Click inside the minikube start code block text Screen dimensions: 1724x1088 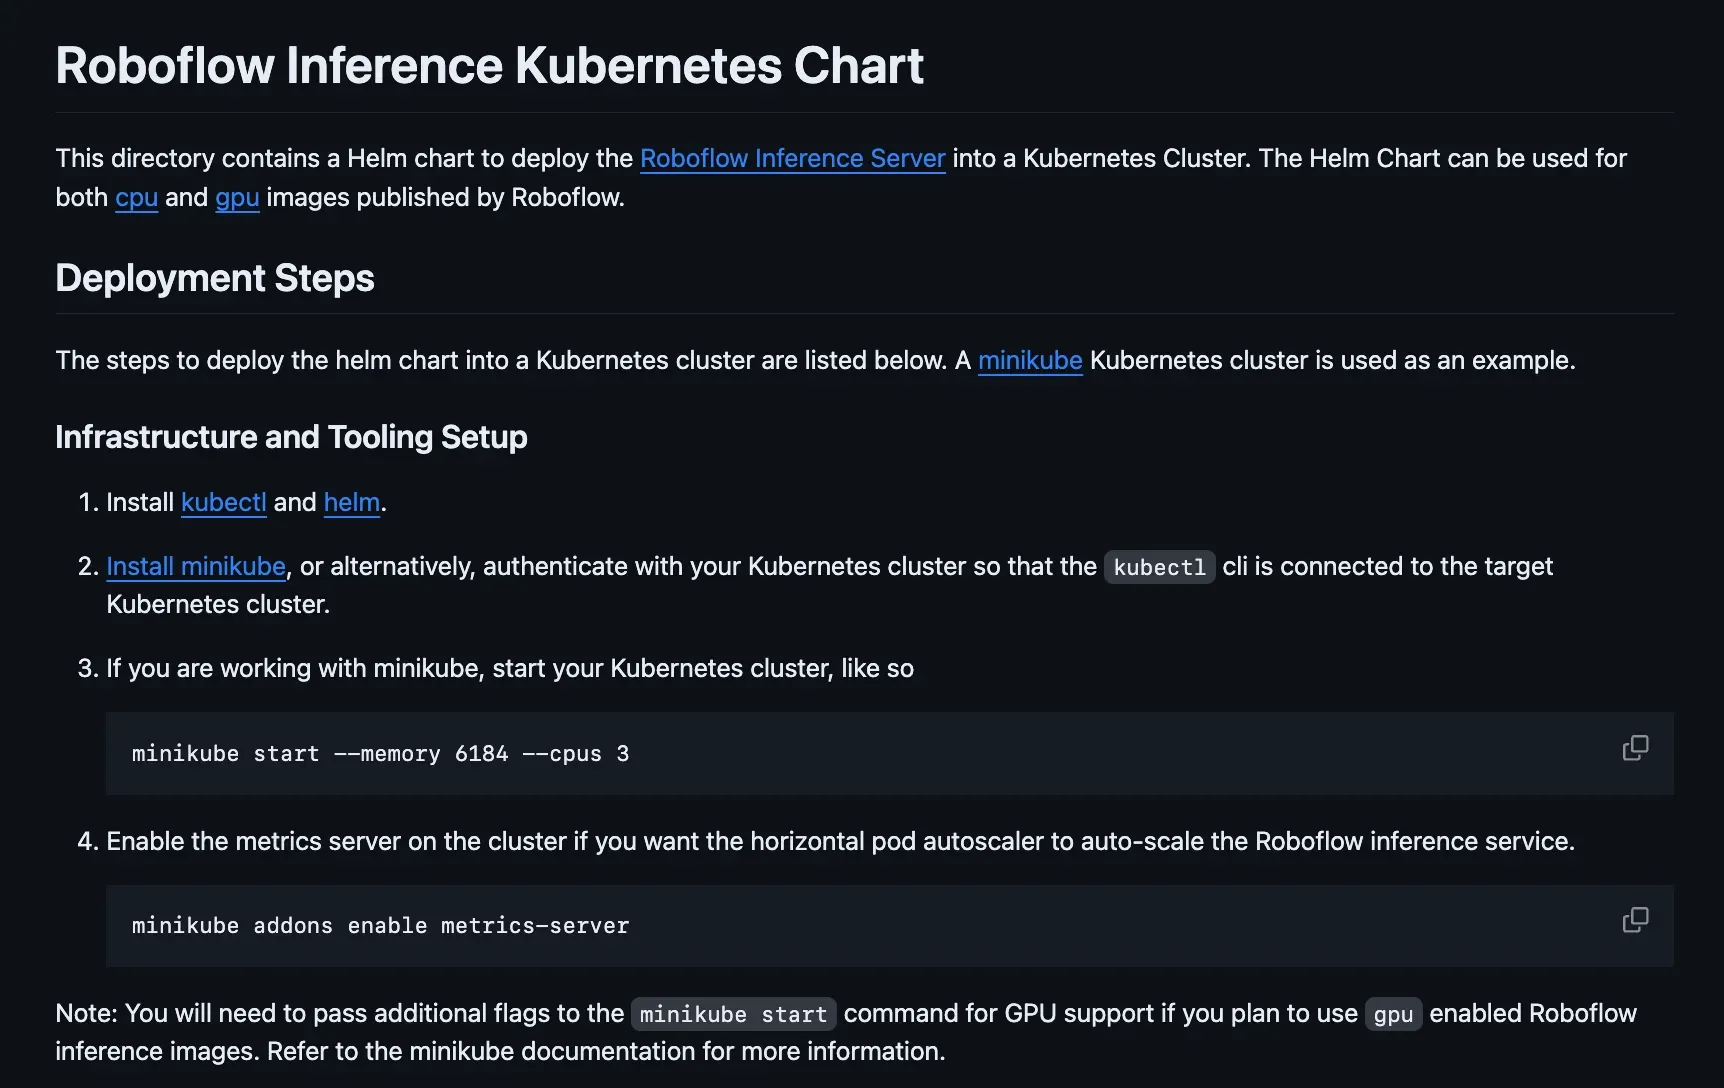(380, 754)
